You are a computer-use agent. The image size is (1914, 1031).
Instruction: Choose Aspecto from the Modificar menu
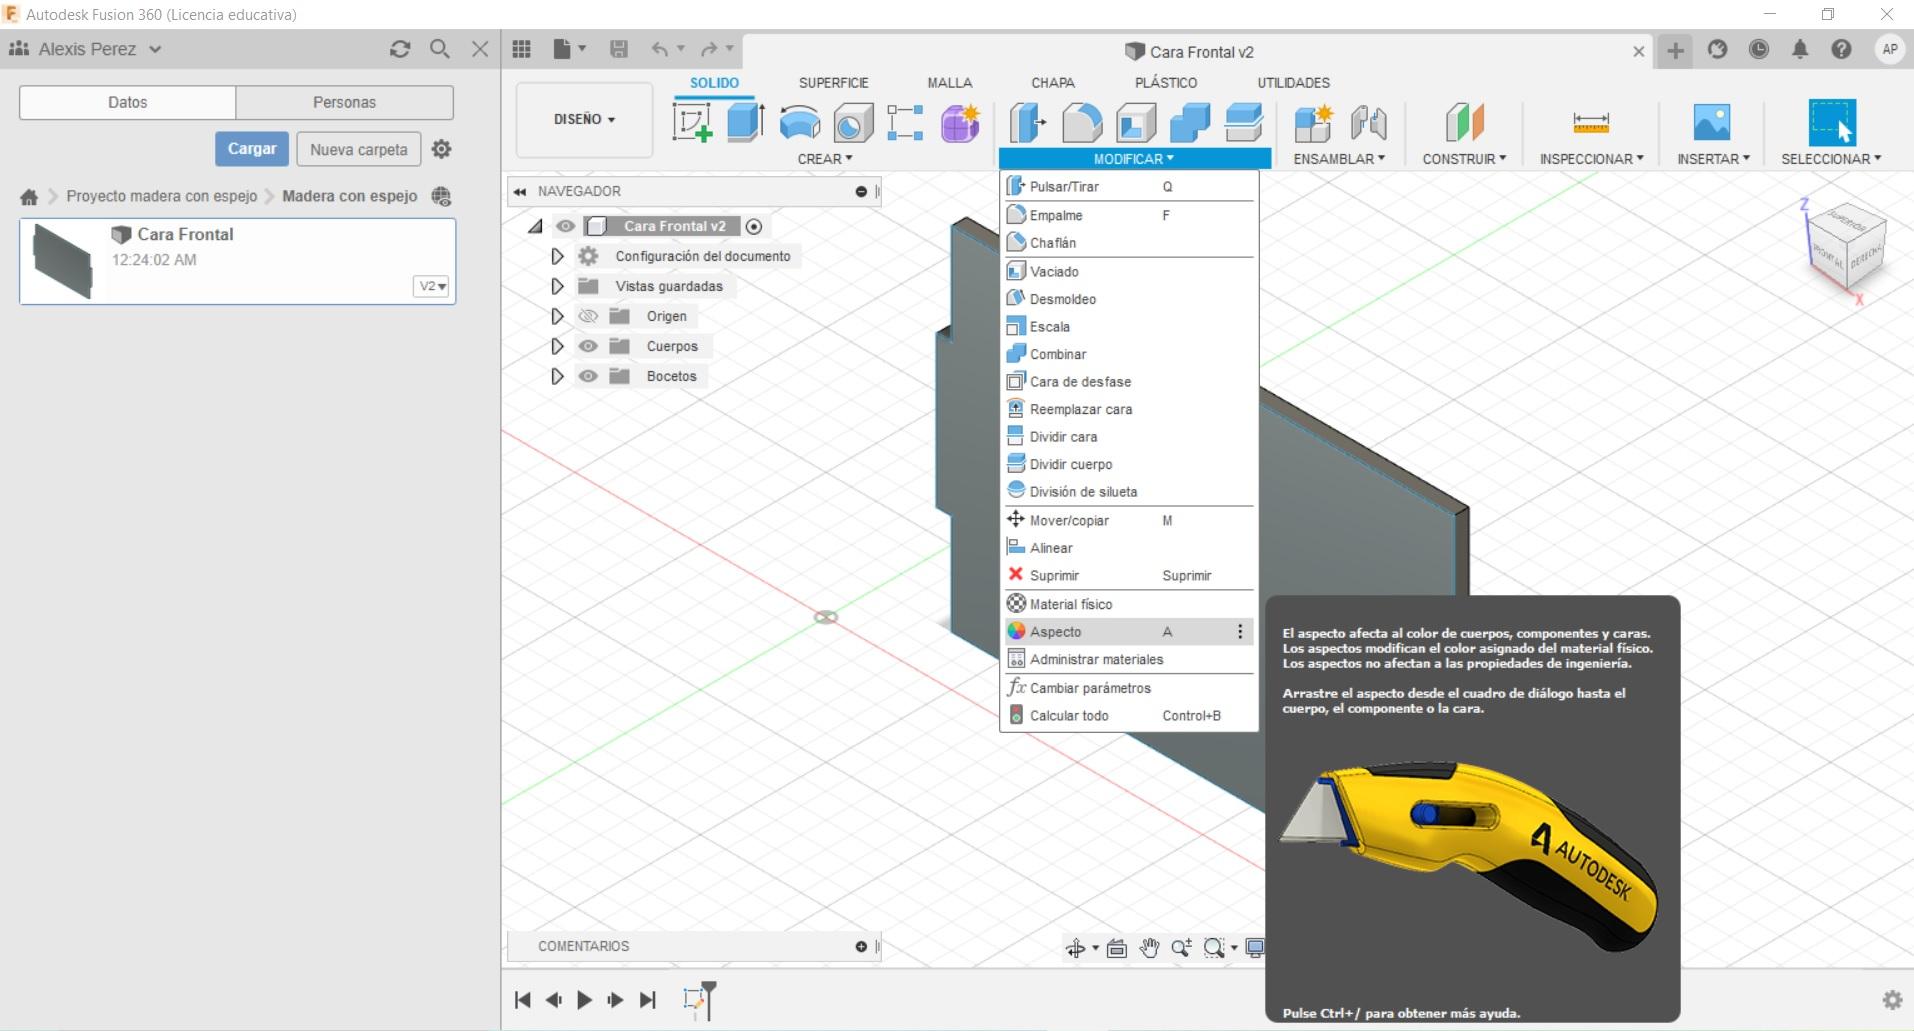coord(1128,632)
